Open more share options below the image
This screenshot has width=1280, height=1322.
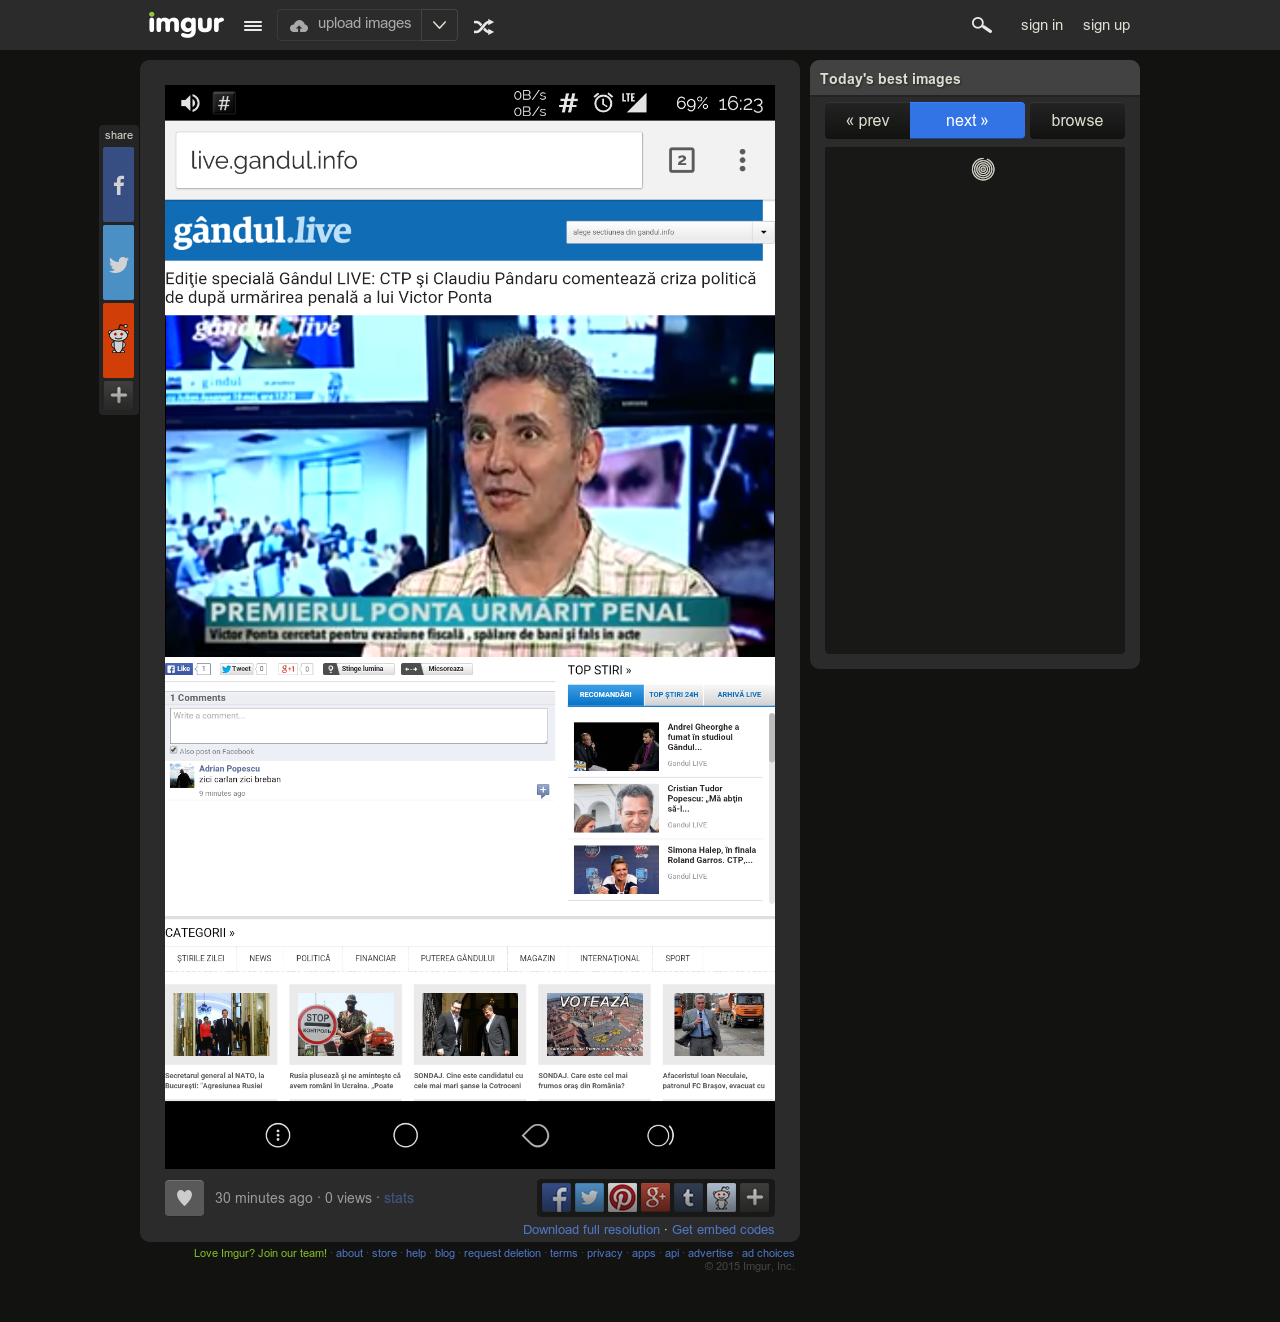tap(755, 1197)
